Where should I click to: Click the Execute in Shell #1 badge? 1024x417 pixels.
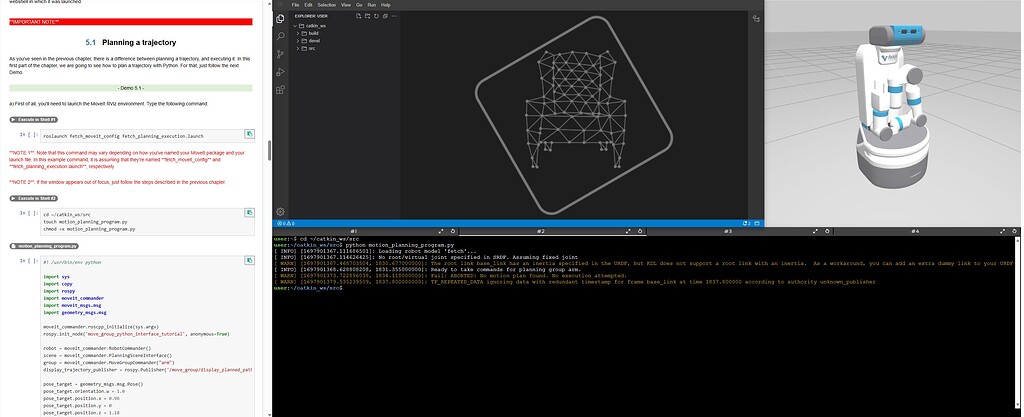pos(34,120)
